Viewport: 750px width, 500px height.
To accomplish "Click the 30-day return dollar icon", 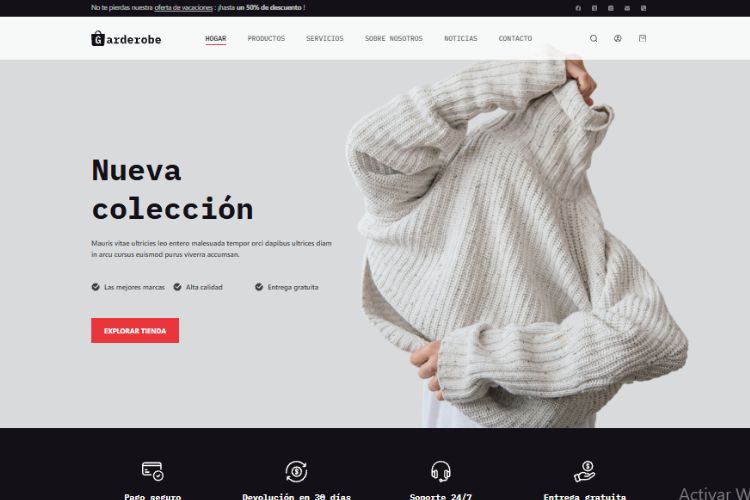I will point(297,471).
